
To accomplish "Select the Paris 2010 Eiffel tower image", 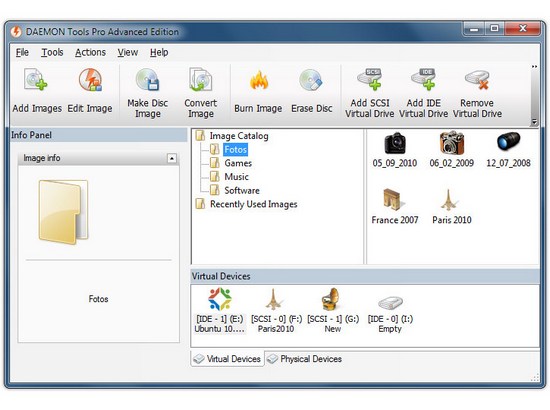I will [x=452, y=206].
